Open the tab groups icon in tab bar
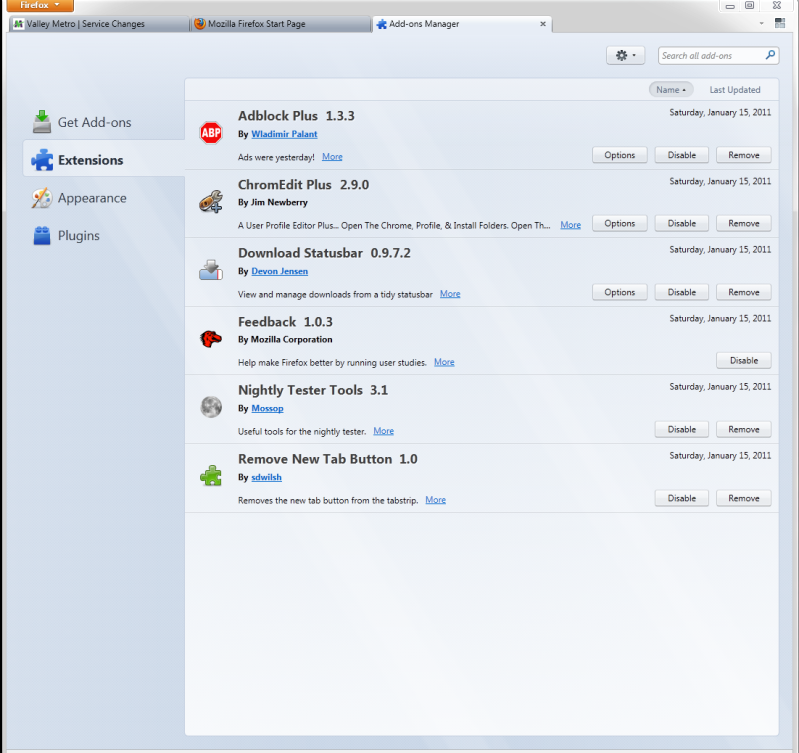Image resolution: width=799 pixels, height=753 pixels. coord(780,23)
